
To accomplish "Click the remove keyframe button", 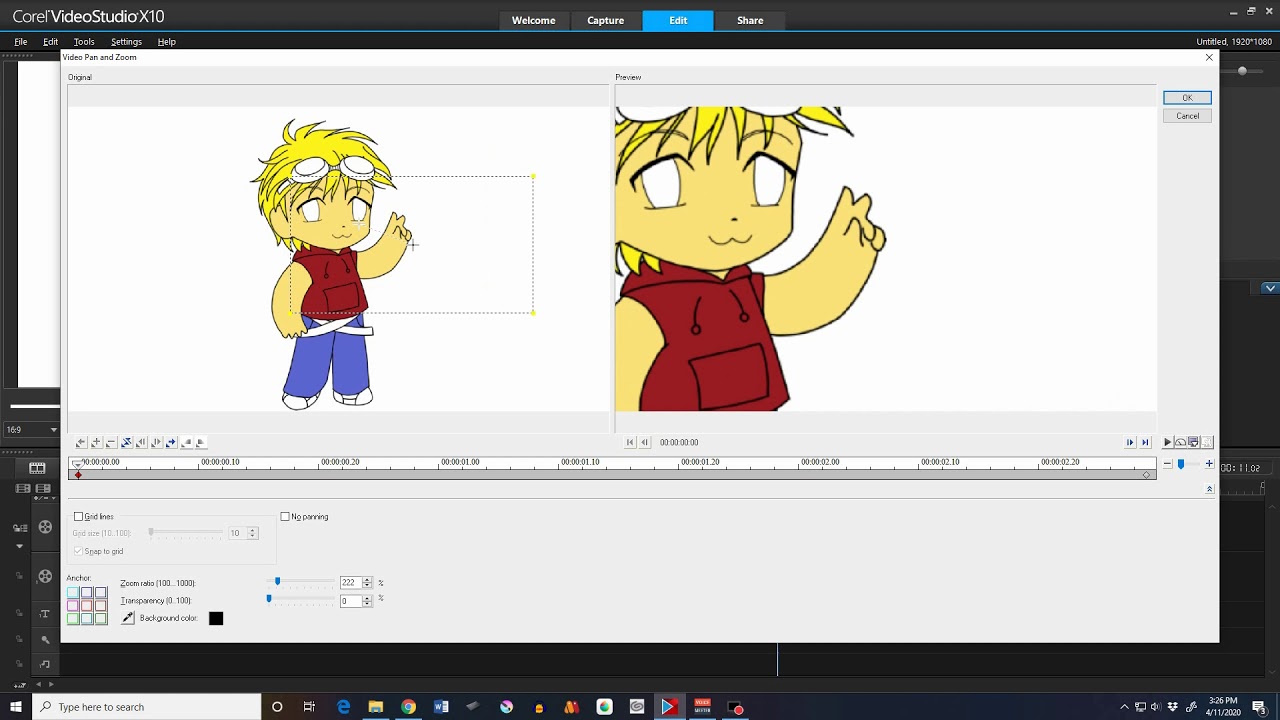I will 111,442.
